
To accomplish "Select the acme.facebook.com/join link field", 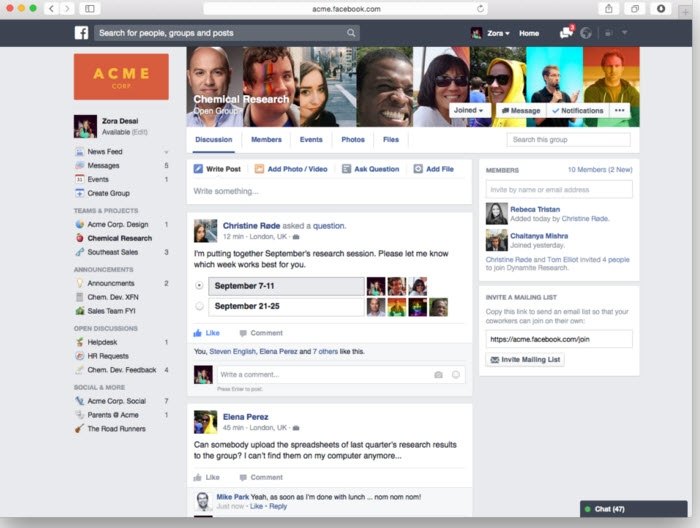I will click(x=559, y=339).
